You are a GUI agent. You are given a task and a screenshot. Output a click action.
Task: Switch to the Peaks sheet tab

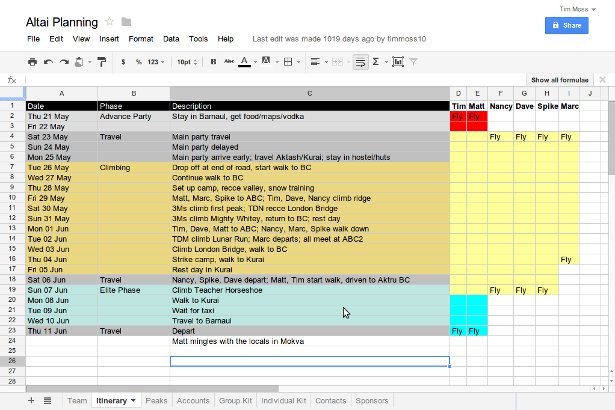[x=156, y=401]
